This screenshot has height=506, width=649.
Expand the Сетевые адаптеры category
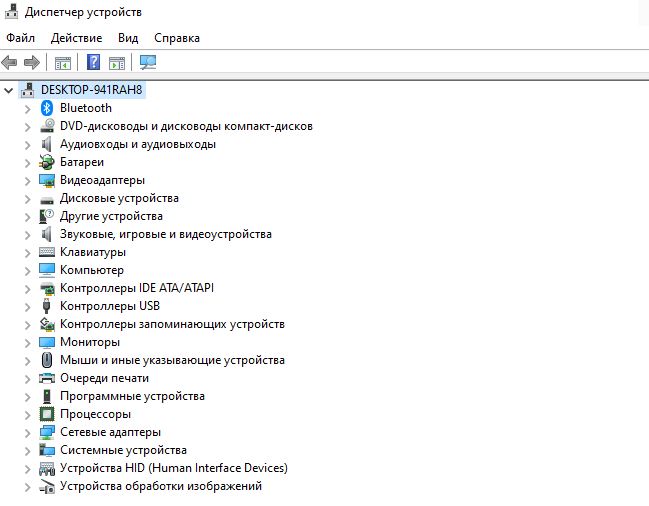pyautogui.click(x=27, y=433)
